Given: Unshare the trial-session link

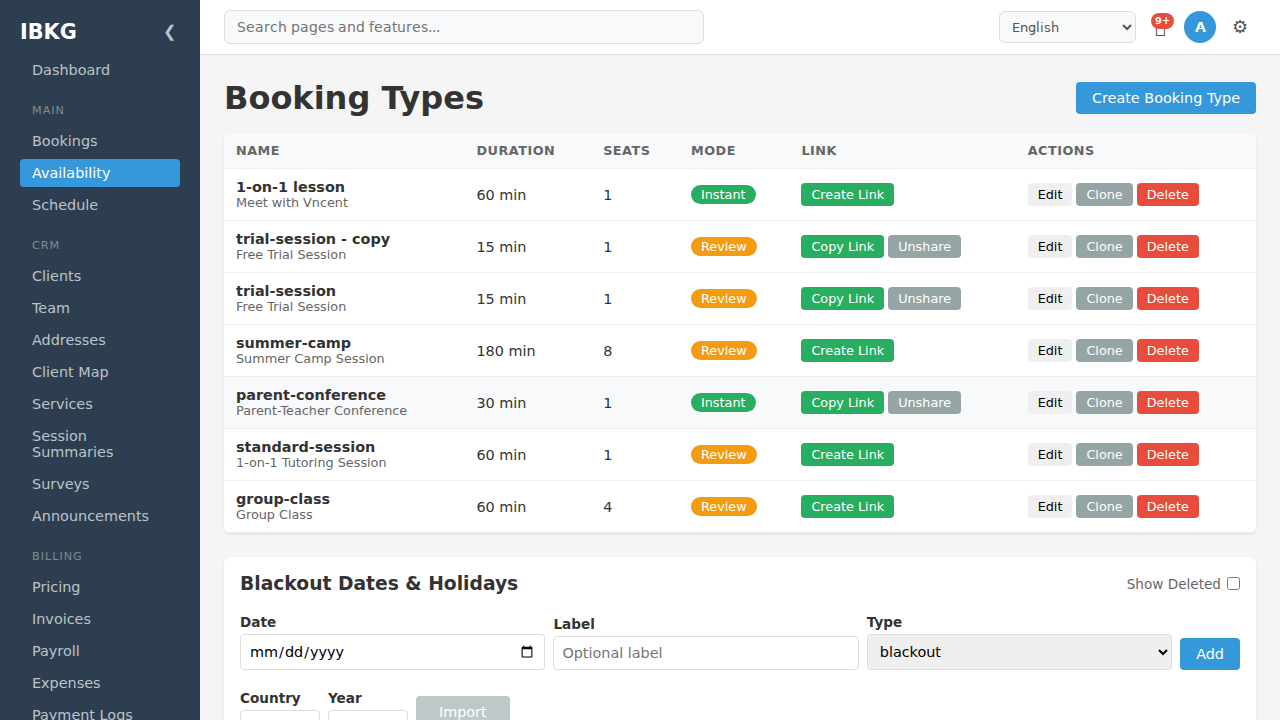Looking at the screenshot, I should pyautogui.click(x=924, y=299).
